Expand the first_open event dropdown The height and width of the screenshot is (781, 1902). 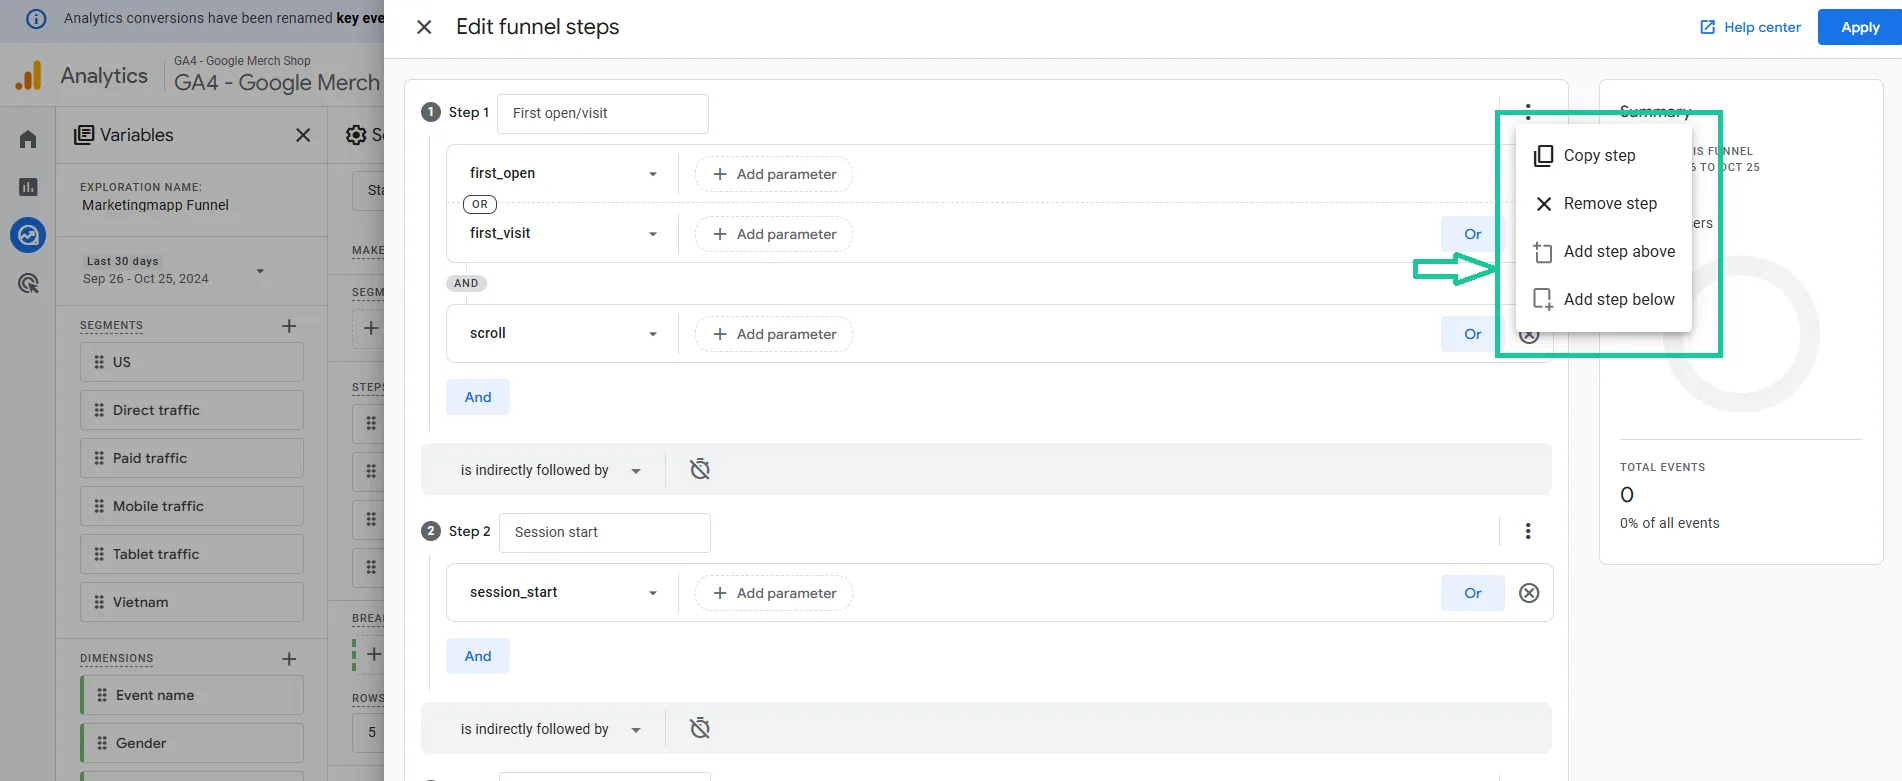pos(563,173)
